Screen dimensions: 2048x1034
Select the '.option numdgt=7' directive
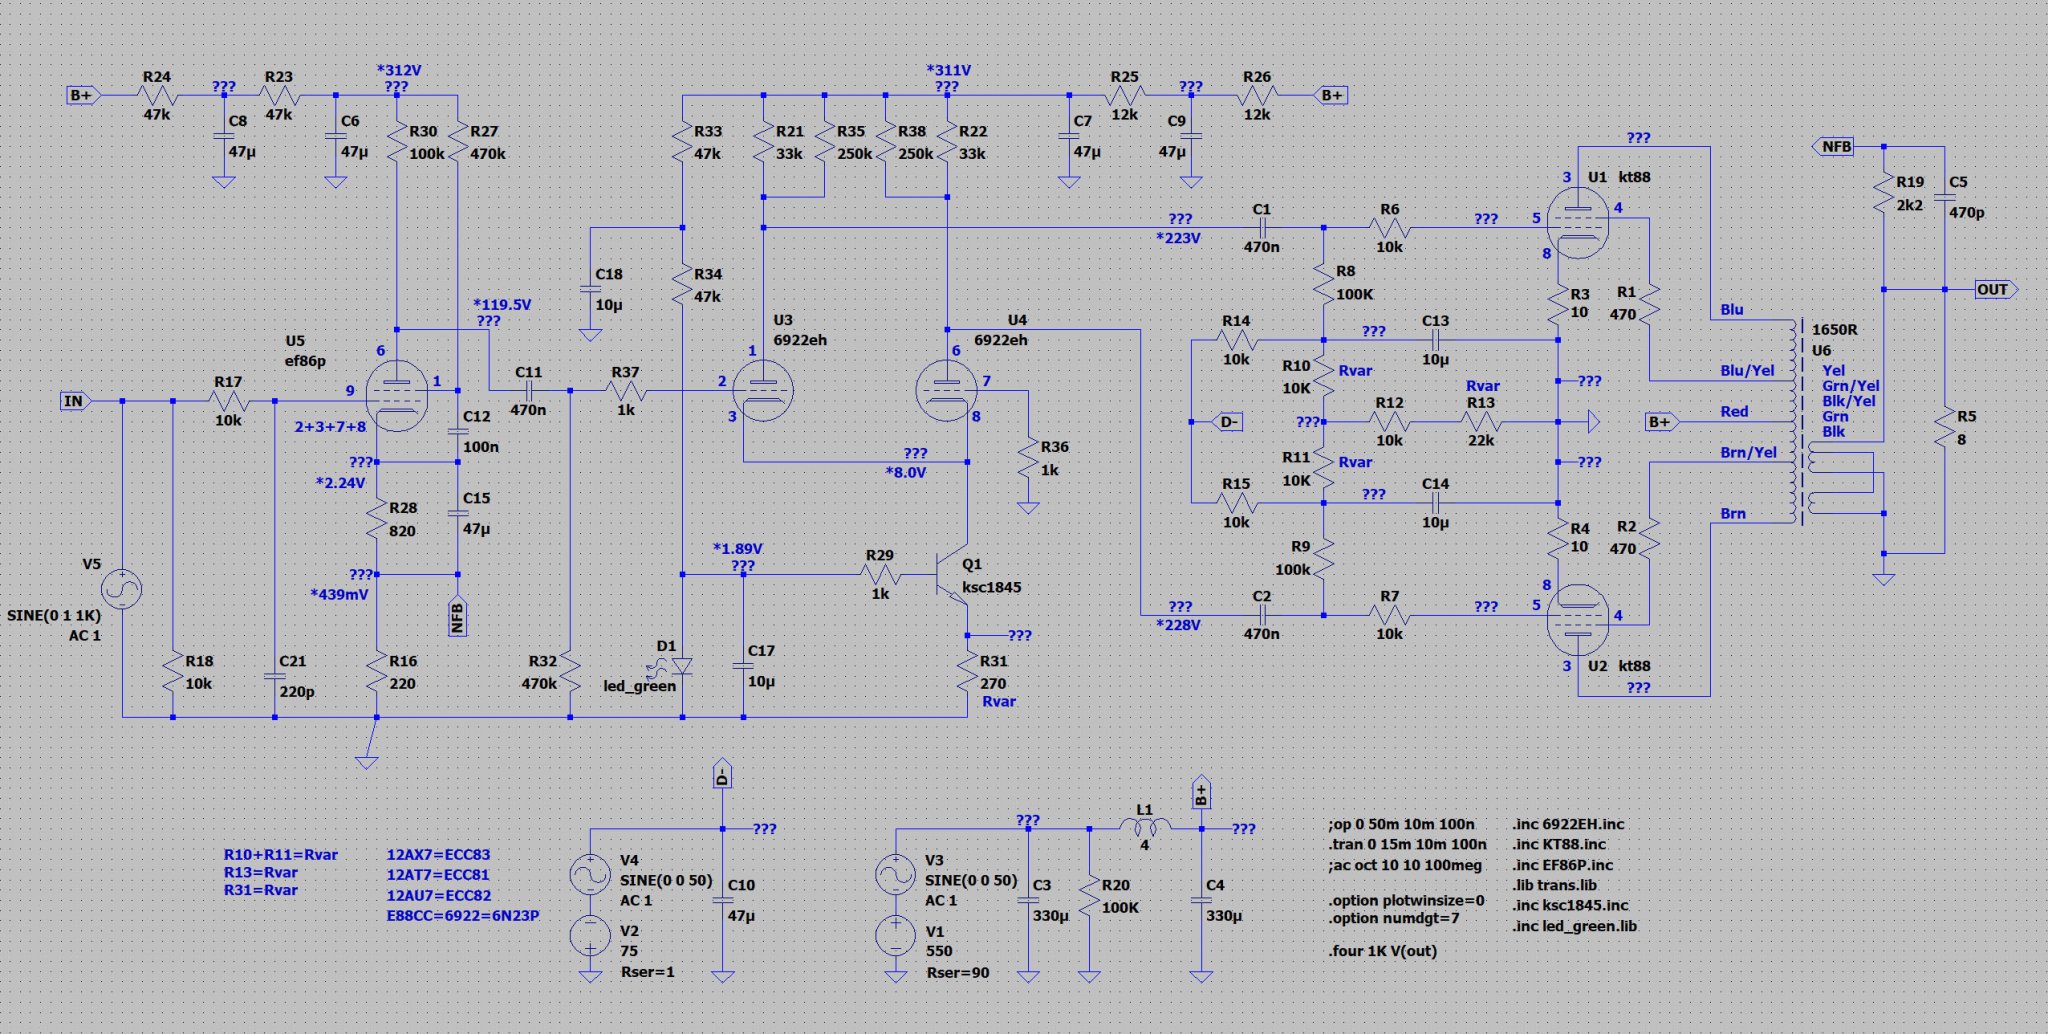pyautogui.click(x=1394, y=918)
